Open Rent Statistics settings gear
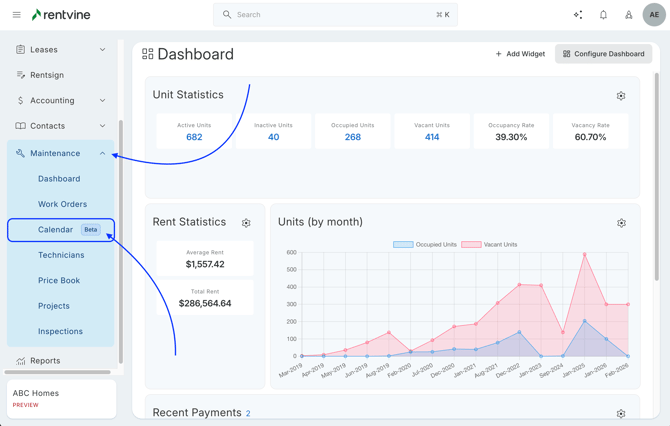670x426 pixels. 246,223
